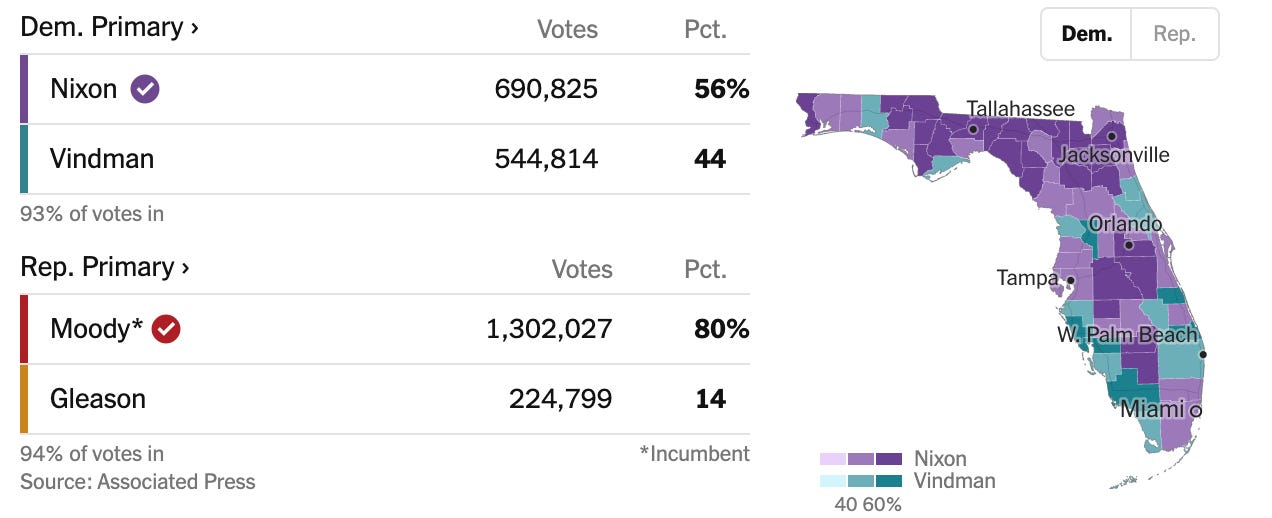Click the Miami city marker circle
1272x518 pixels.
coord(1195,411)
